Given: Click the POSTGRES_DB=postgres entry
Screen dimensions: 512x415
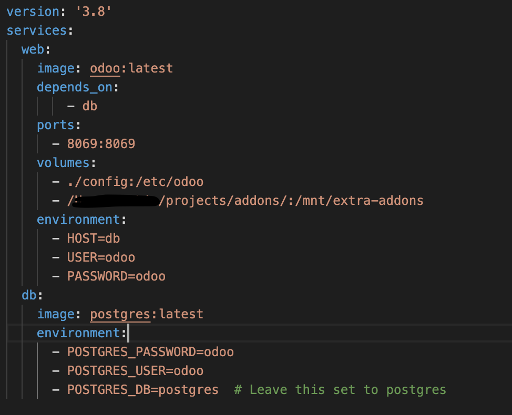Looking at the screenshot, I should [143, 390].
